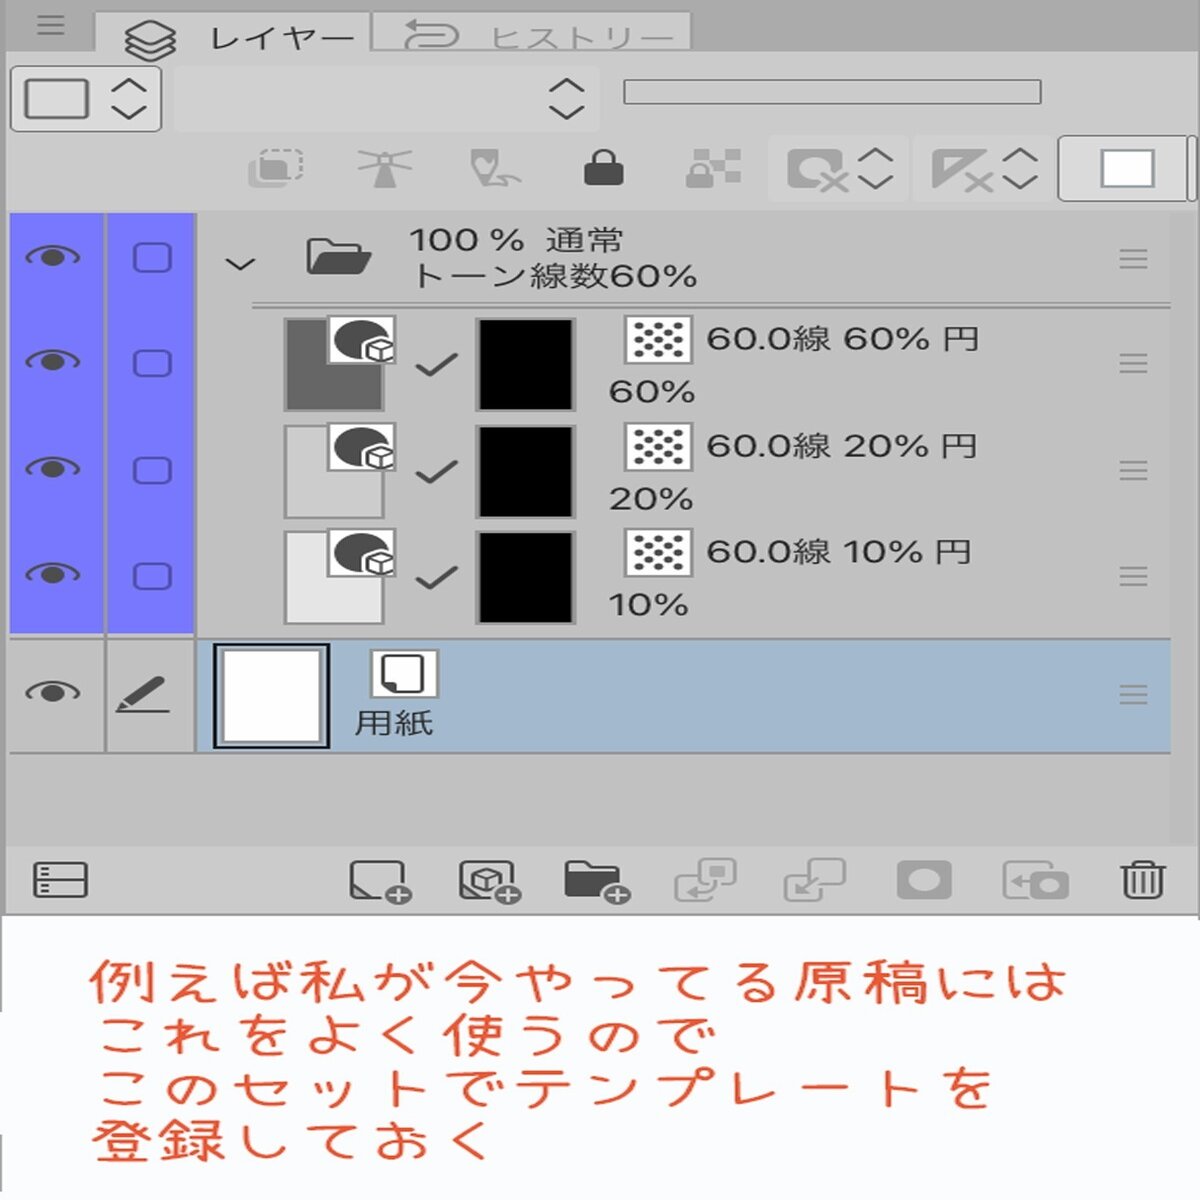
Task: Open the palette color stepper dropdown
Action: 86,99
